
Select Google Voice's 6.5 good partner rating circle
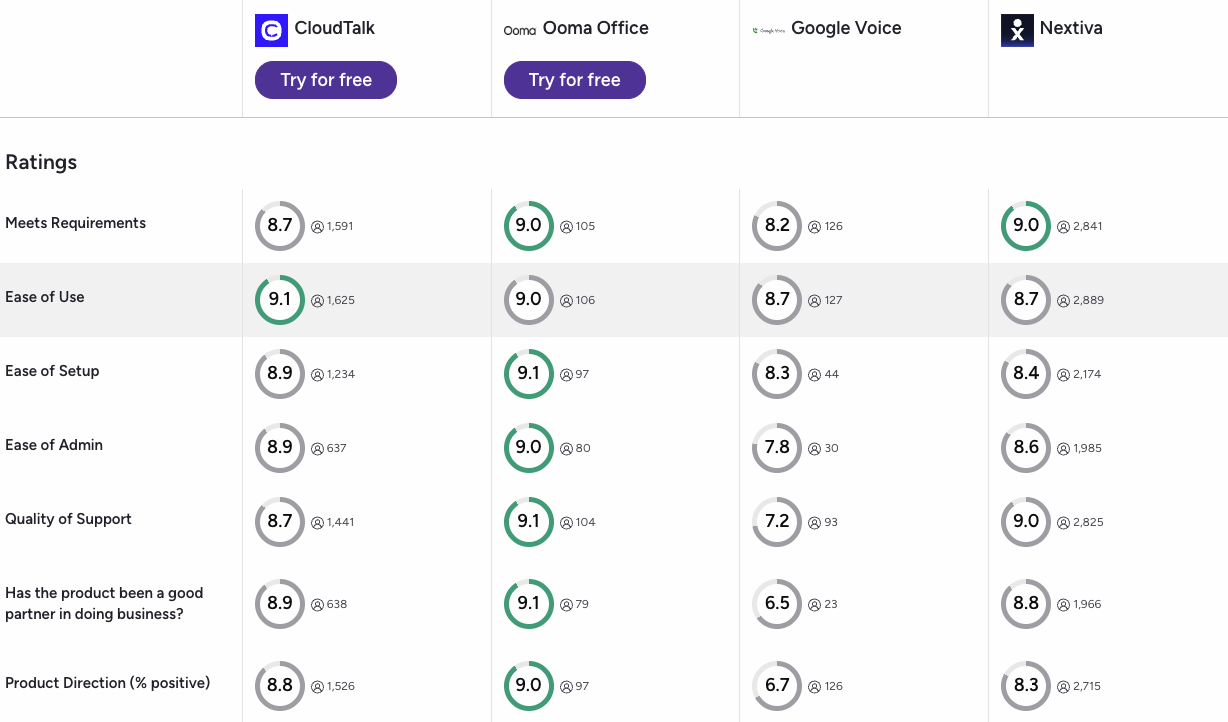777,603
